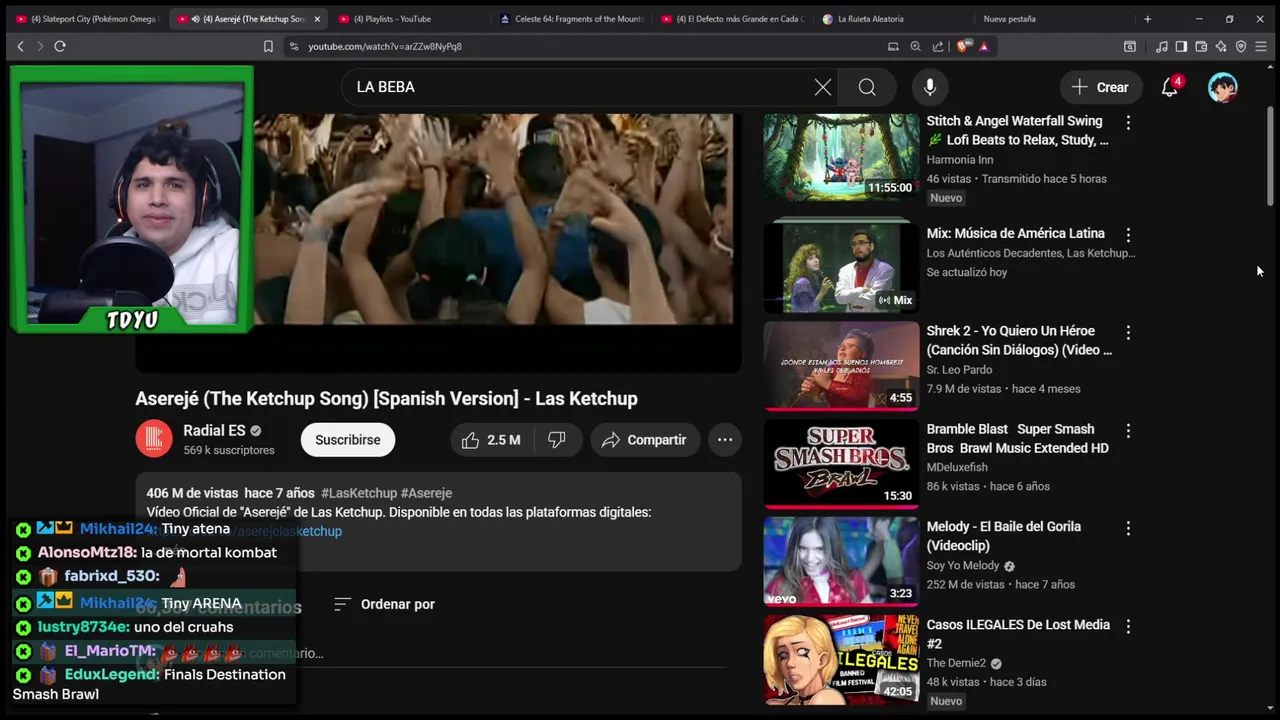Open the Ordenar por sort dropdown

(x=384, y=604)
